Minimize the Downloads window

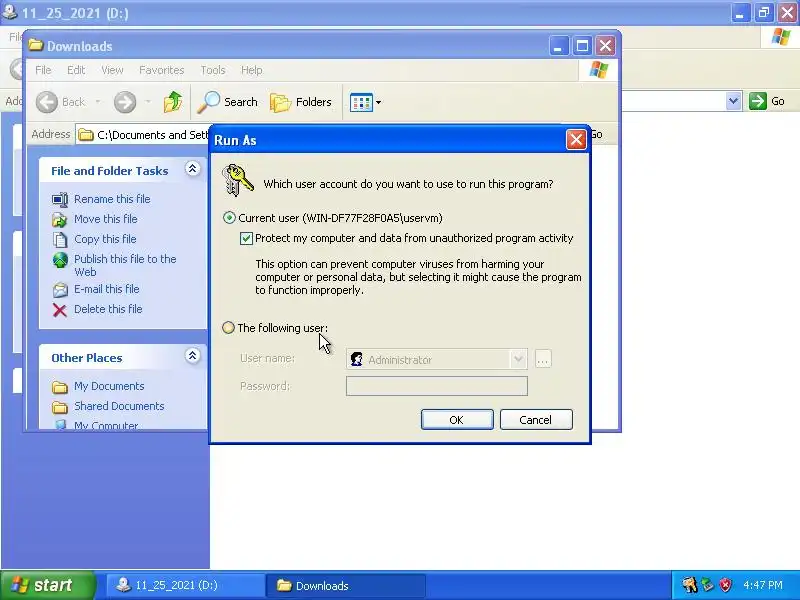[x=559, y=46]
